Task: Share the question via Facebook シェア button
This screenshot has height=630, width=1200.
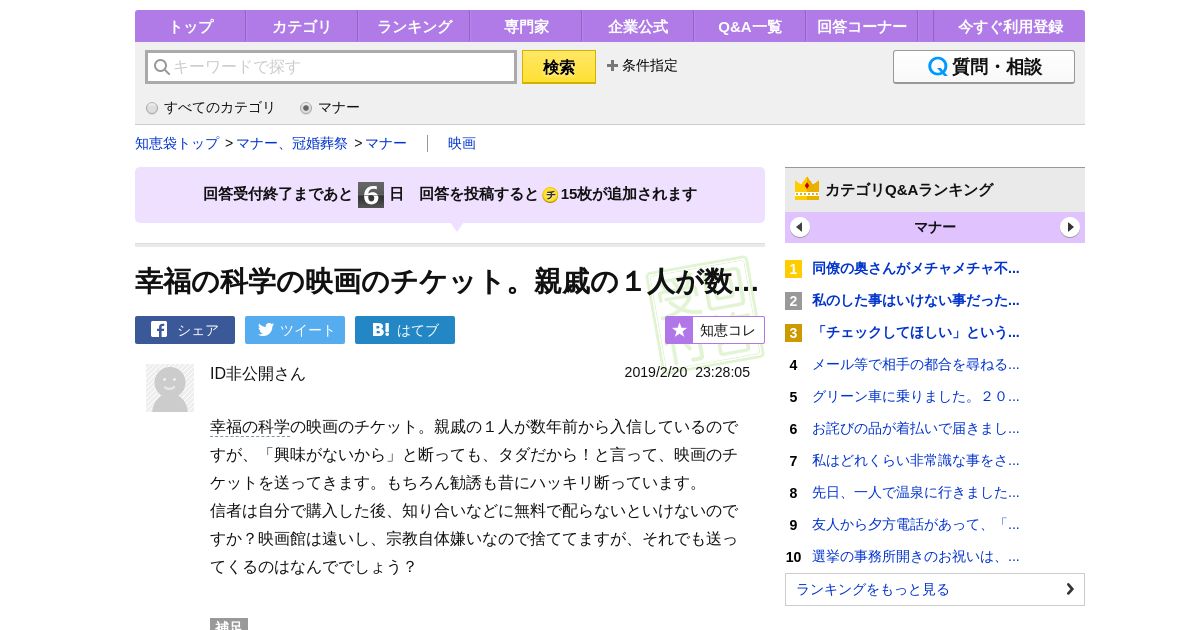Action: point(185,330)
